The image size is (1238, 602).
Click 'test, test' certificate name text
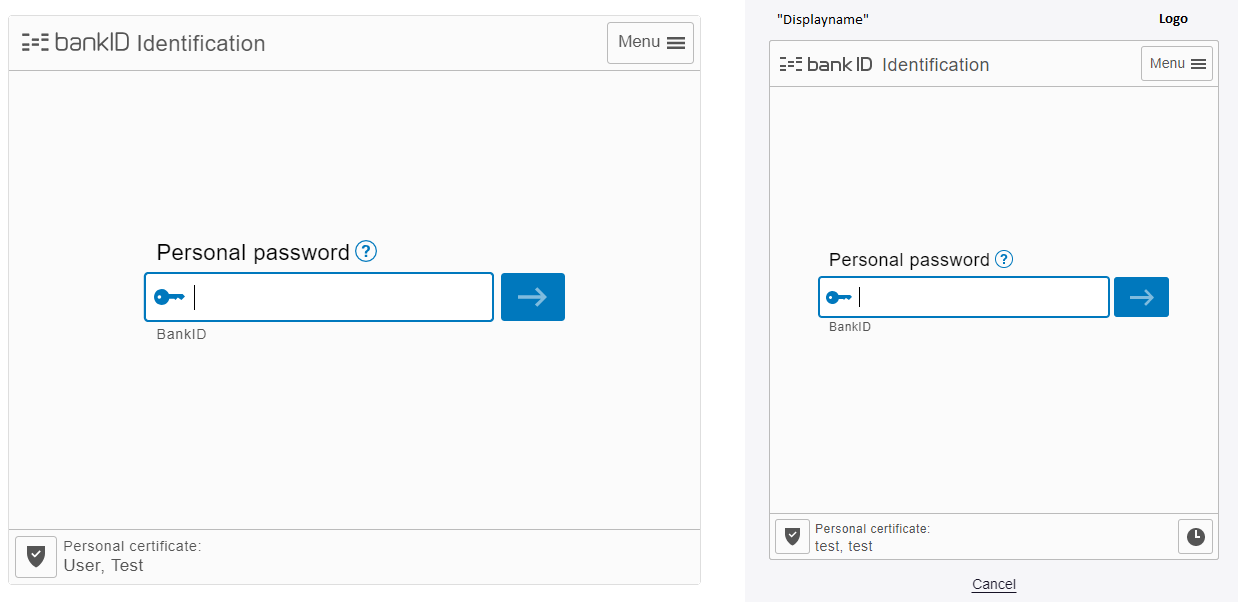coord(844,546)
